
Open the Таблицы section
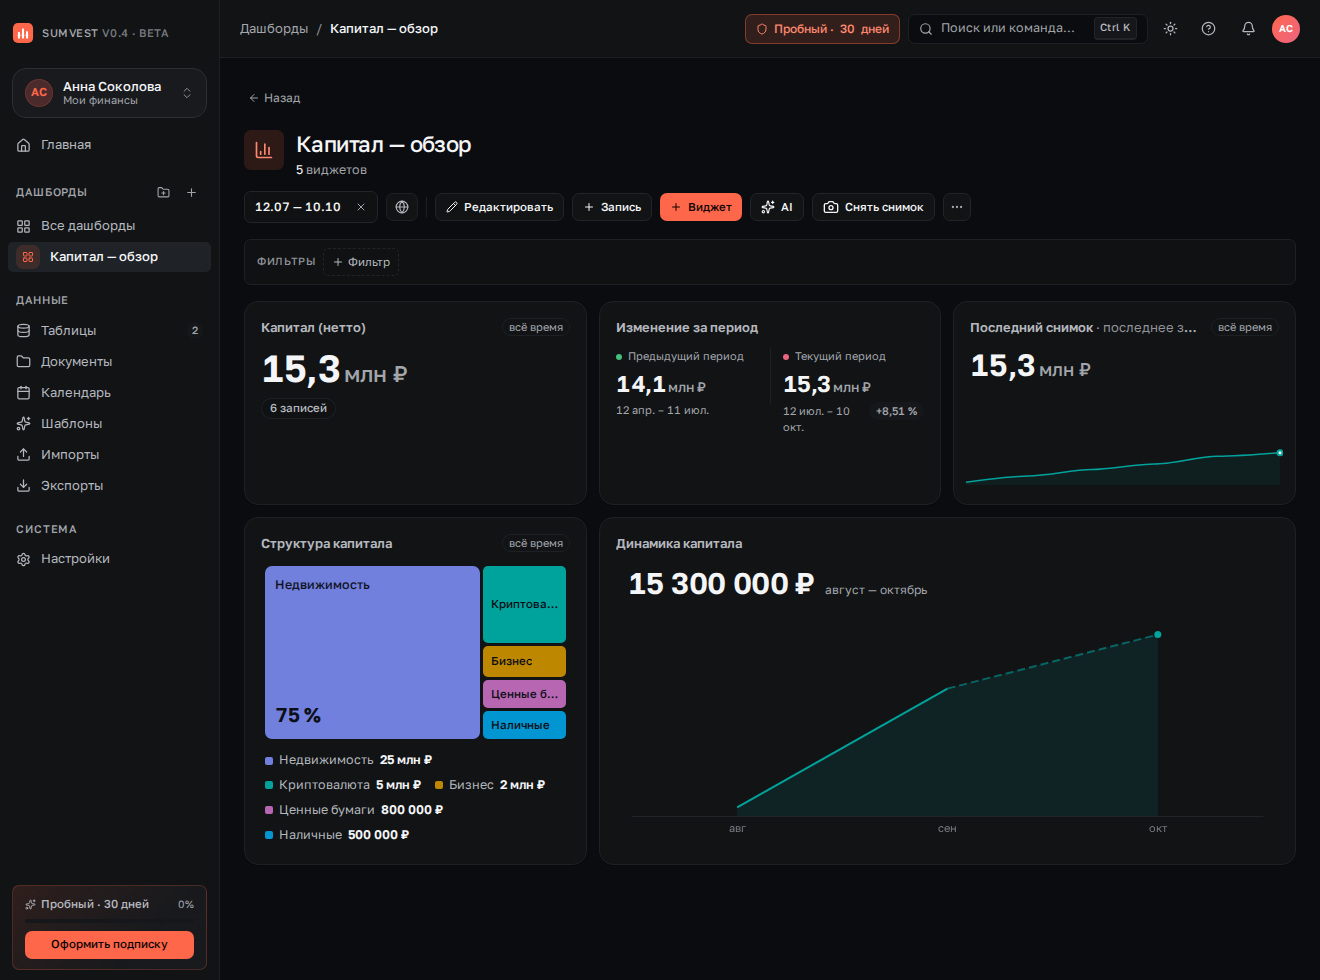click(109, 330)
